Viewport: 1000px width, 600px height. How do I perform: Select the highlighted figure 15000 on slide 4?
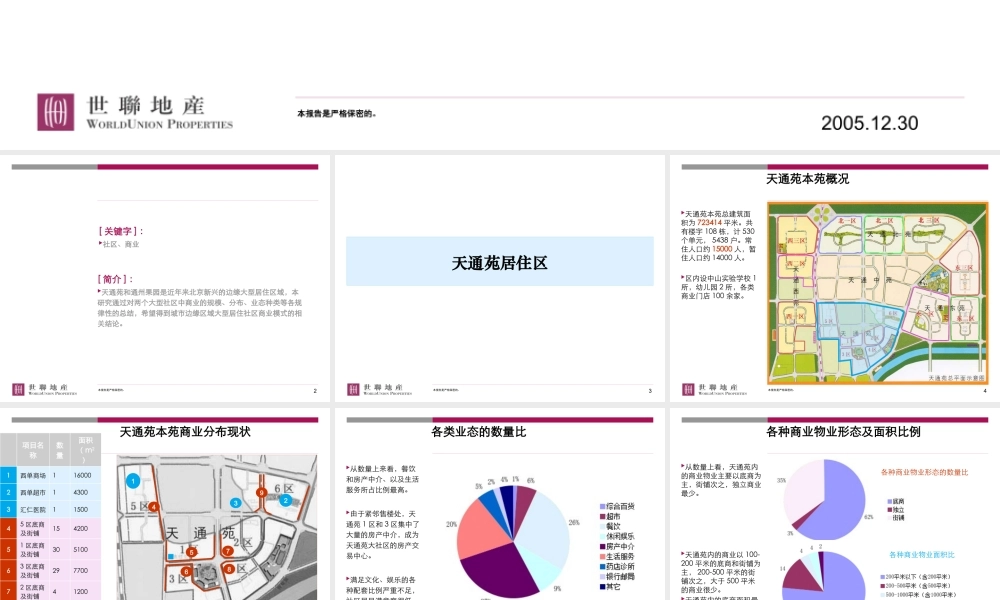722,249
